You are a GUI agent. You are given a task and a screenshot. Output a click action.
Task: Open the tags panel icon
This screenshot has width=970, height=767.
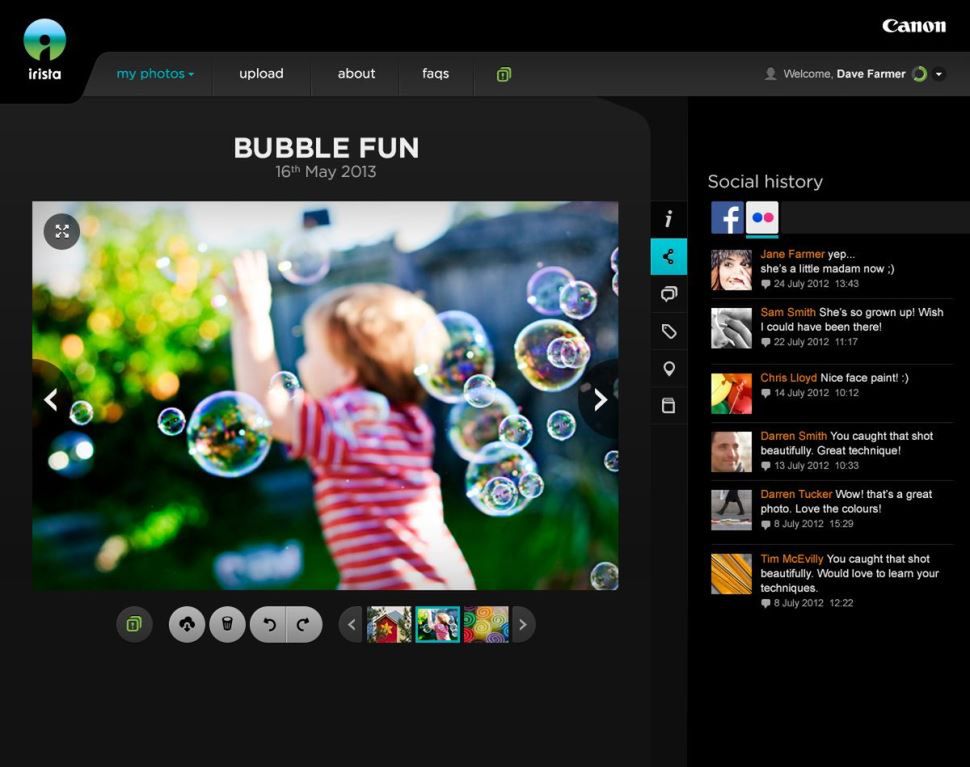pyautogui.click(x=669, y=332)
